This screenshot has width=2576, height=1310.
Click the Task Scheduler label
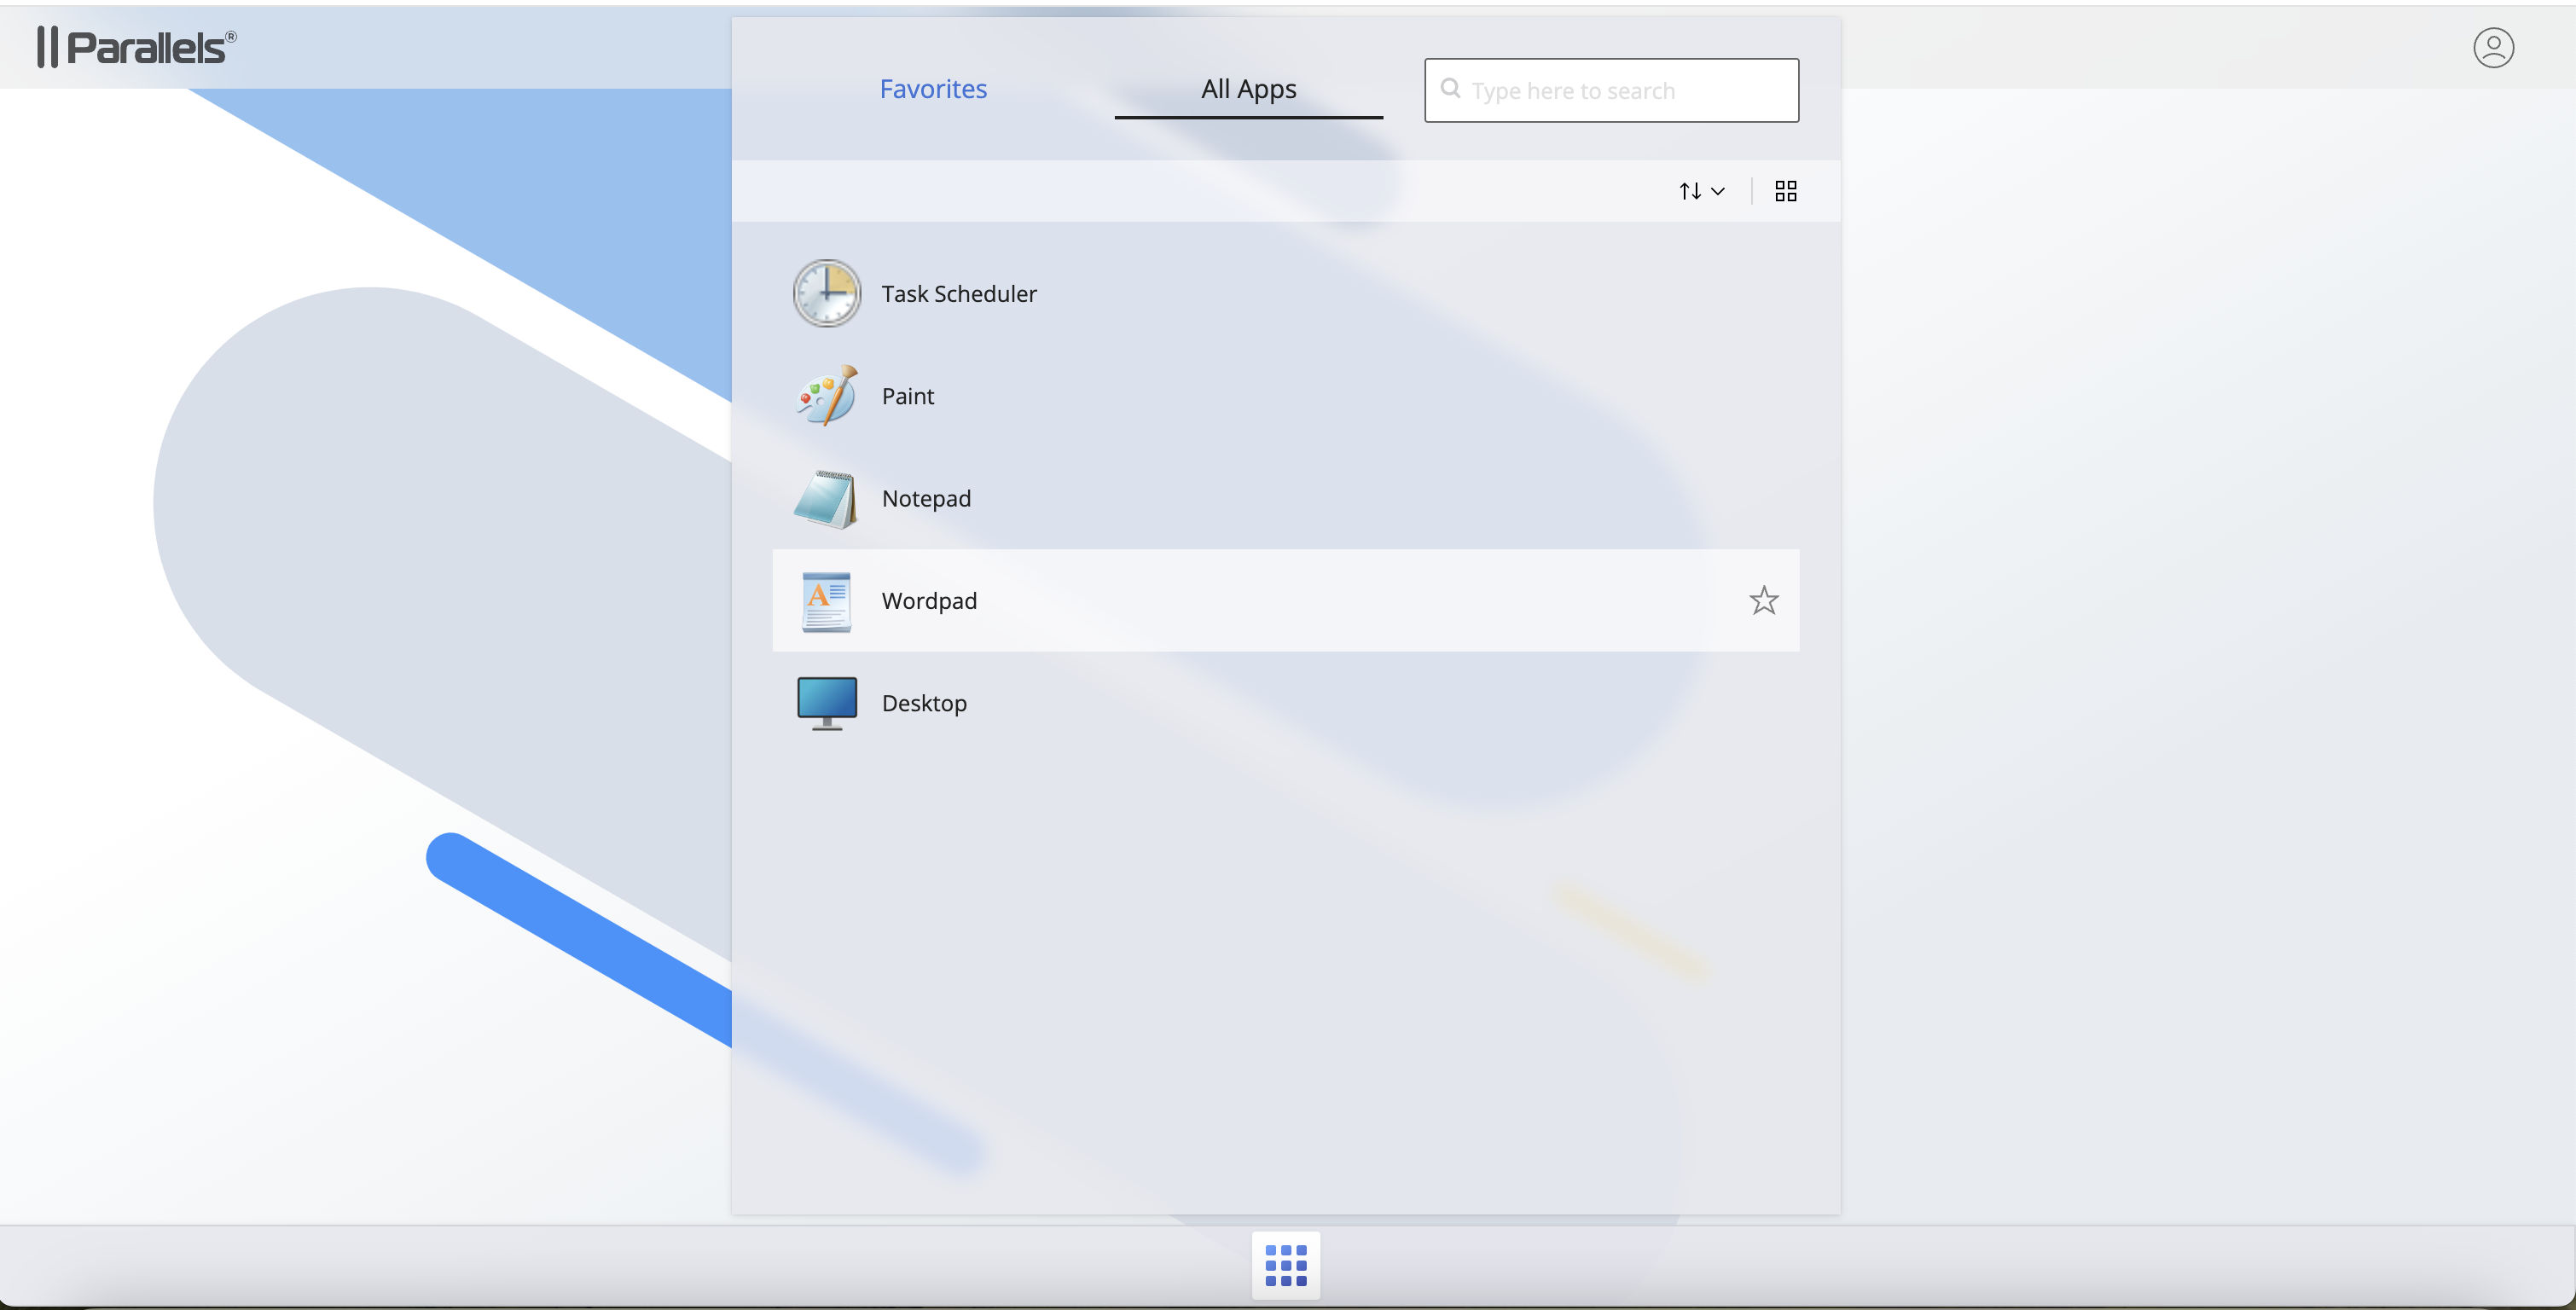point(958,294)
